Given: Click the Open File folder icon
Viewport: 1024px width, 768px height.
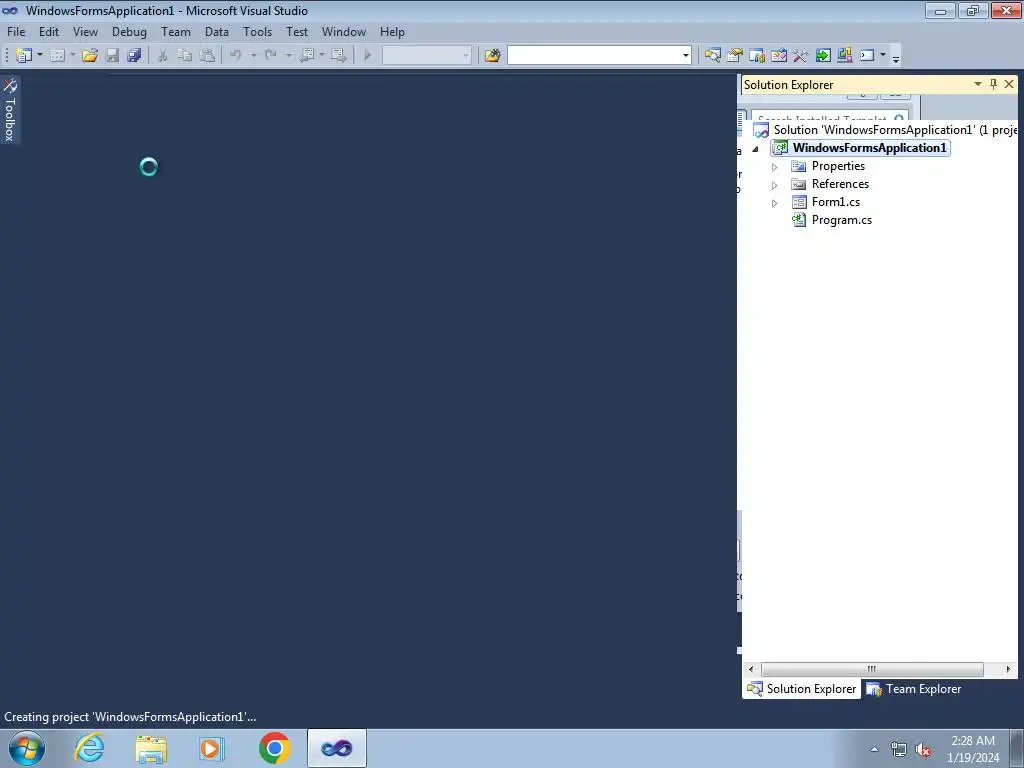Looking at the screenshot, I should pos(89,56).
